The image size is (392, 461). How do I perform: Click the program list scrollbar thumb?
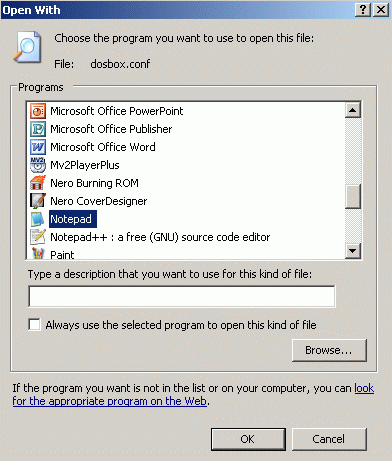353,196
